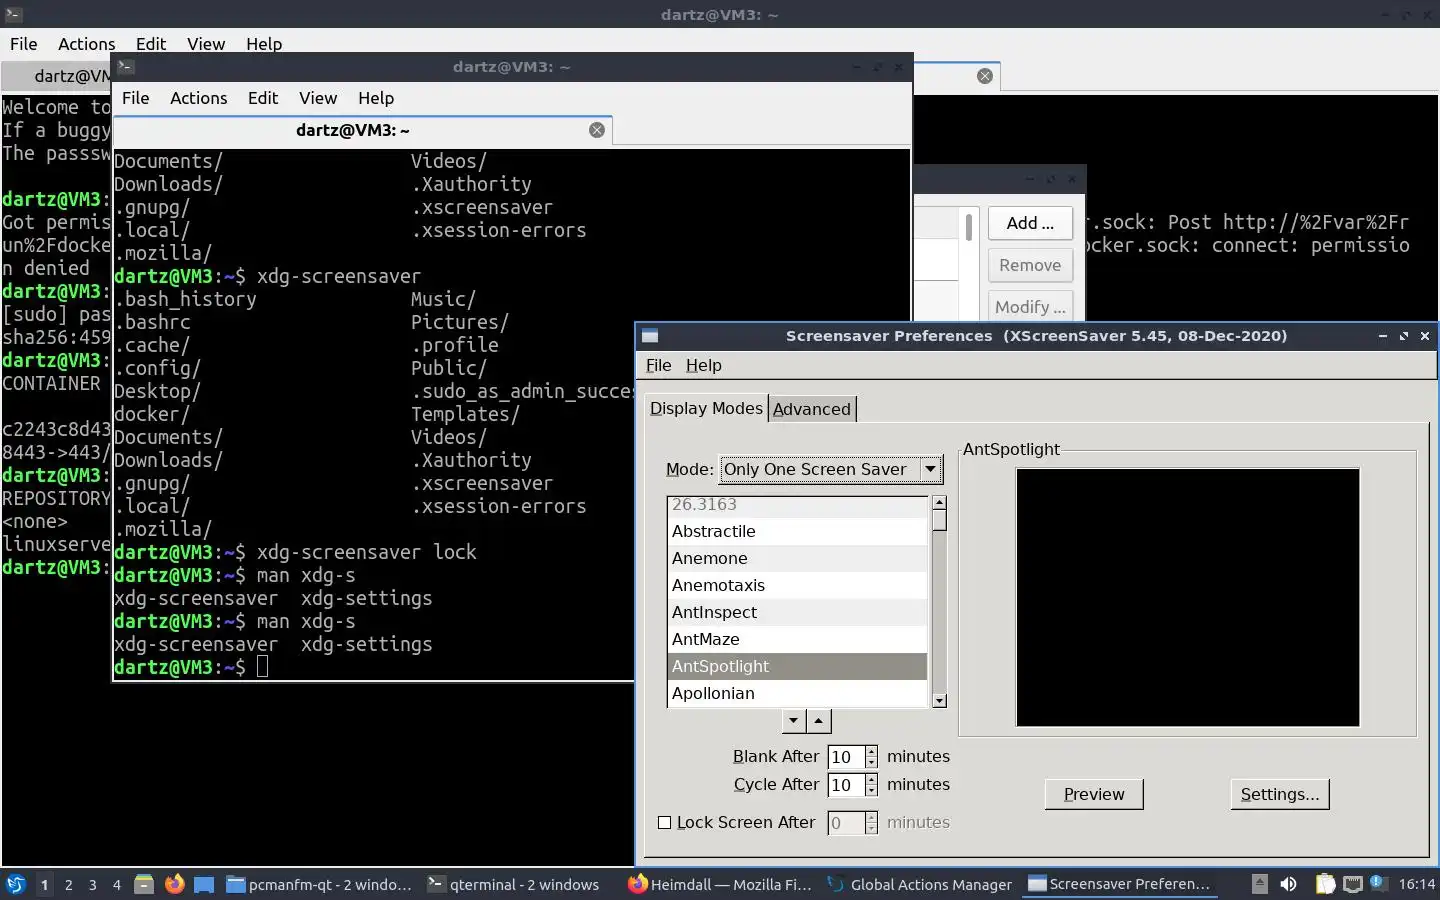Click the Cycle After minutes field
The width and height of the screenshot is (1440, 900).
pos(846,785)
